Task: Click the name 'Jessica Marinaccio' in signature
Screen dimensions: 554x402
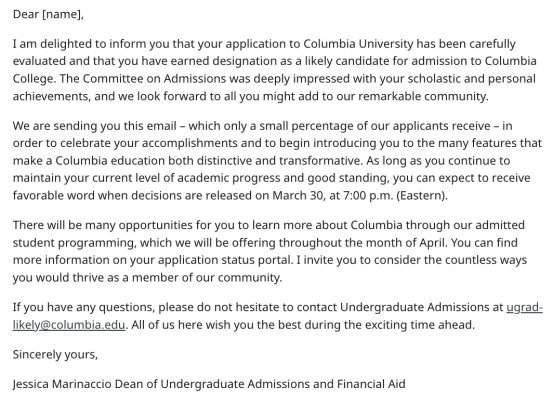Action: (62, 384)
